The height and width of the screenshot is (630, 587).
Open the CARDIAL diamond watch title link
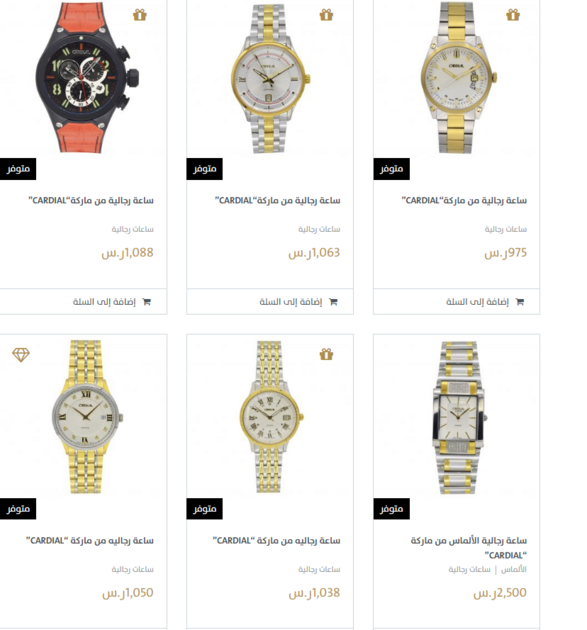[x=468, y=548]
